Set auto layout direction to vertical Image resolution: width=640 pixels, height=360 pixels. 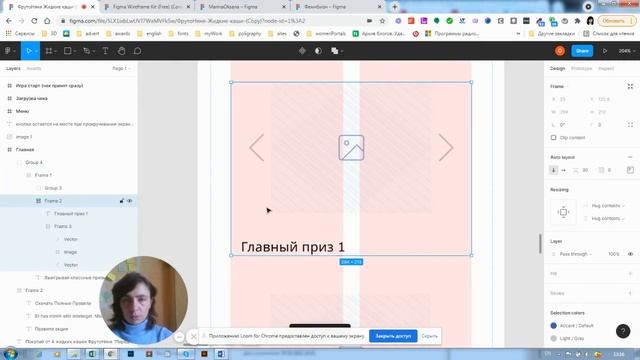(x=554, y=170)
